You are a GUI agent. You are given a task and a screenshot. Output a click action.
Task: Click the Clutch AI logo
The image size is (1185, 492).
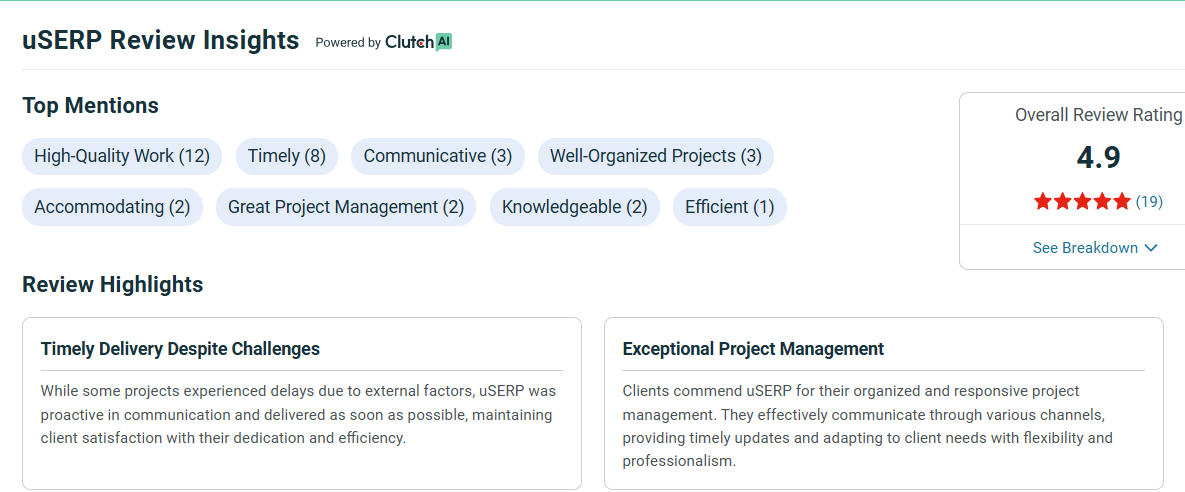(x=418, y=42)
